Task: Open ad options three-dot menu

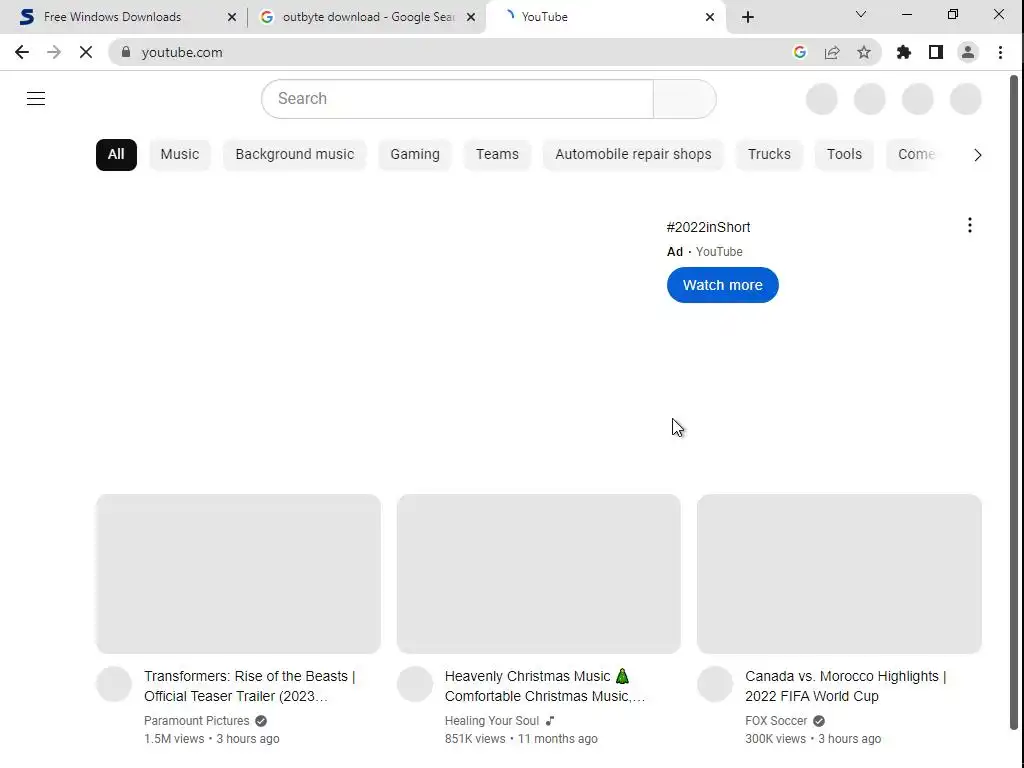Action: coord(970,225)
